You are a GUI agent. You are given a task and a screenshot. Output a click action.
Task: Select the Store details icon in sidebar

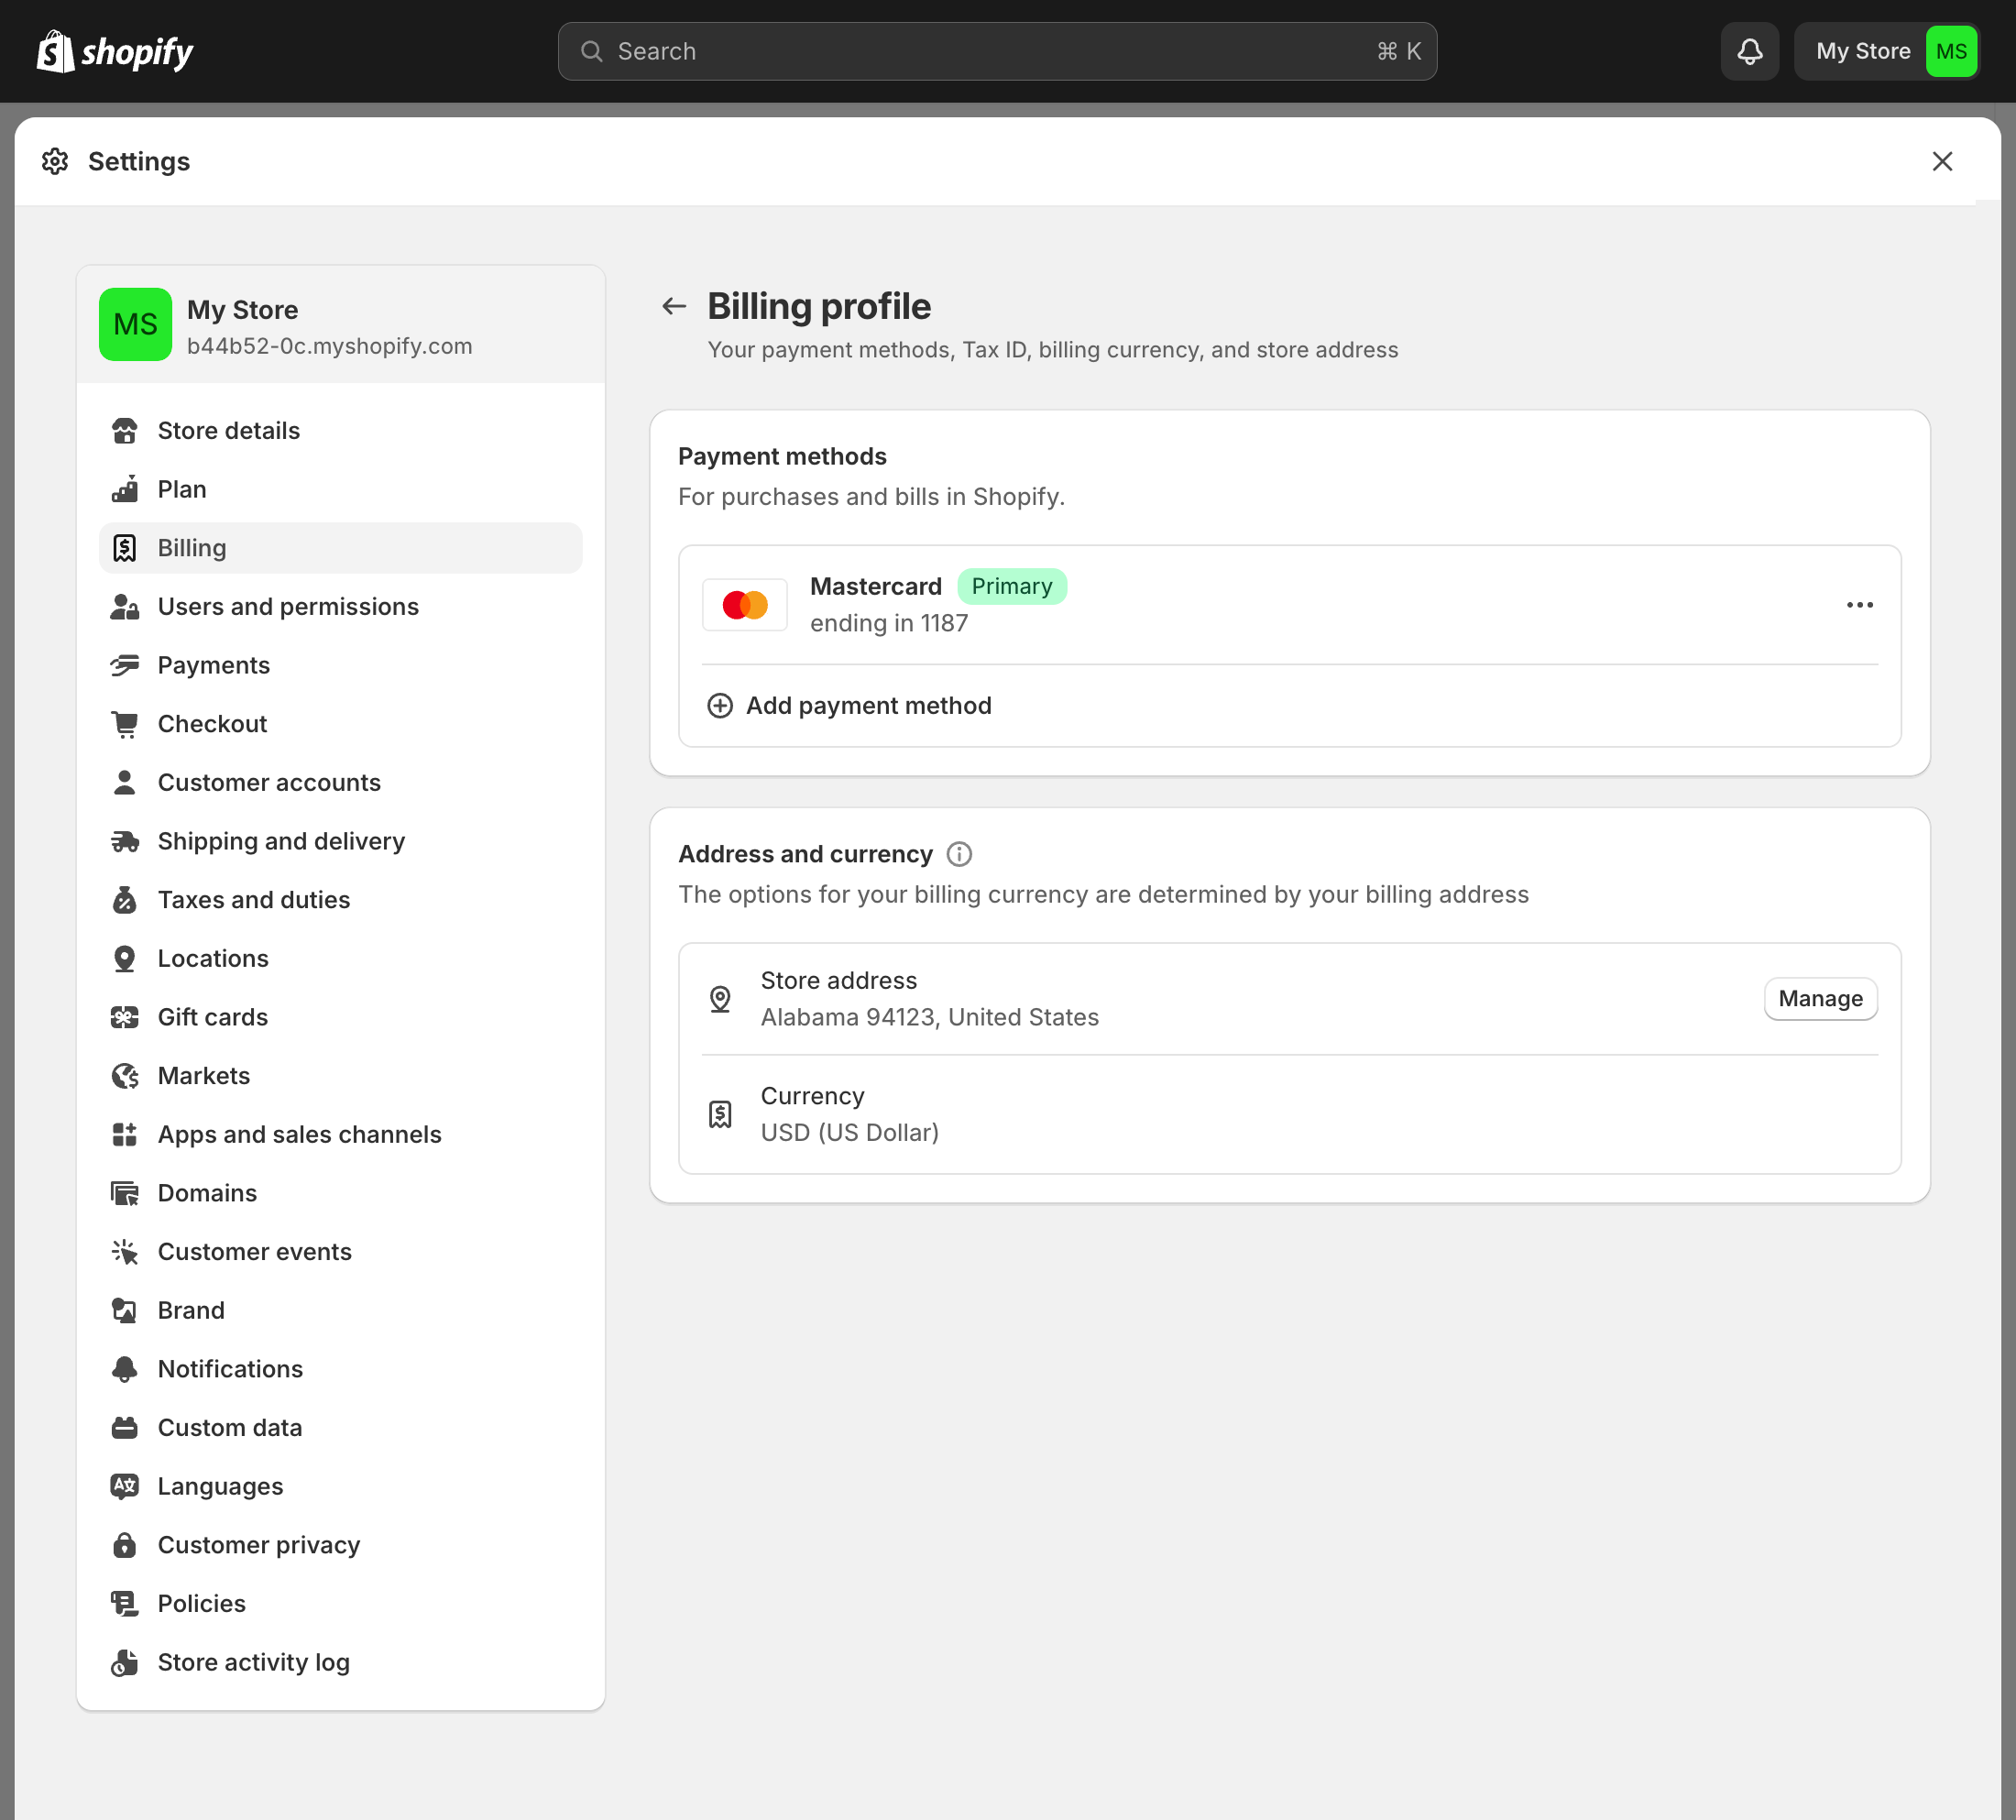[x=125, y=430]
